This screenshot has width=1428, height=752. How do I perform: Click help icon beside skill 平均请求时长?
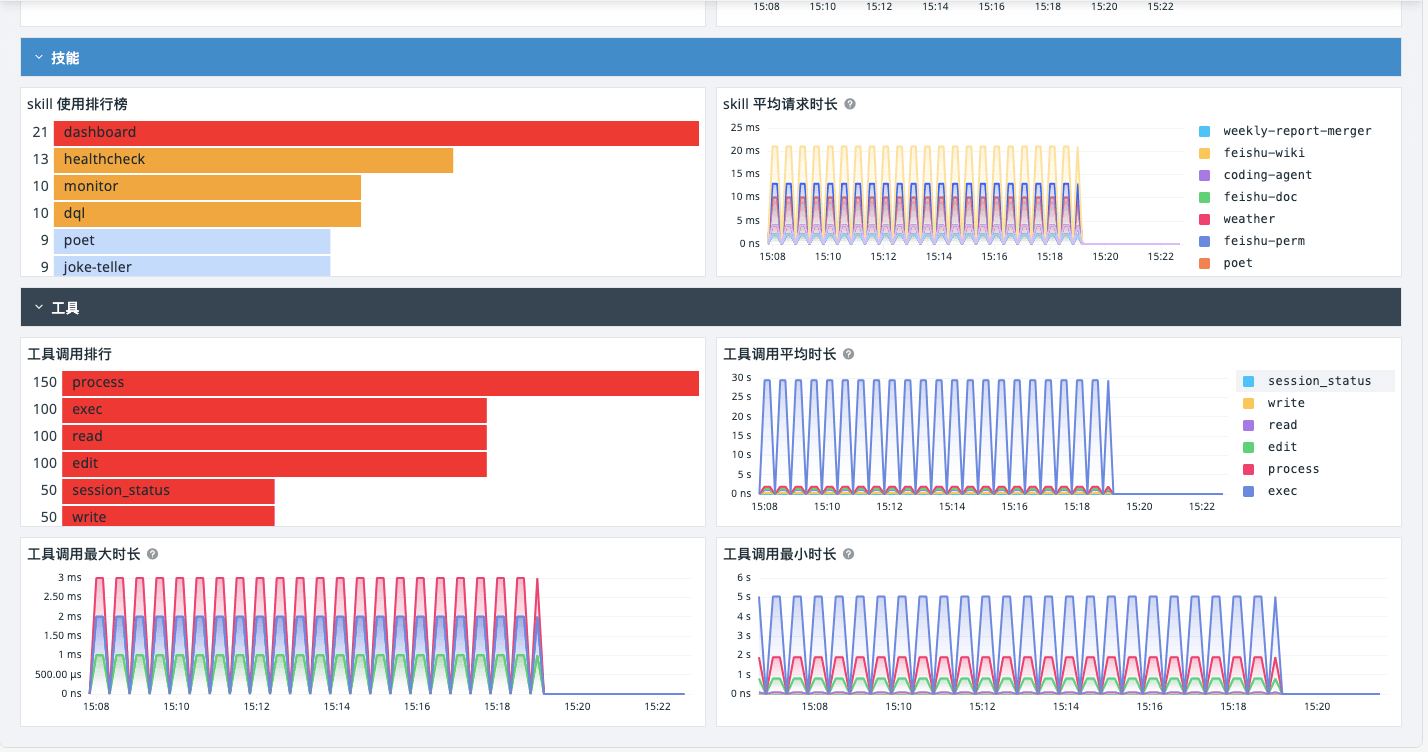point(850,104)
